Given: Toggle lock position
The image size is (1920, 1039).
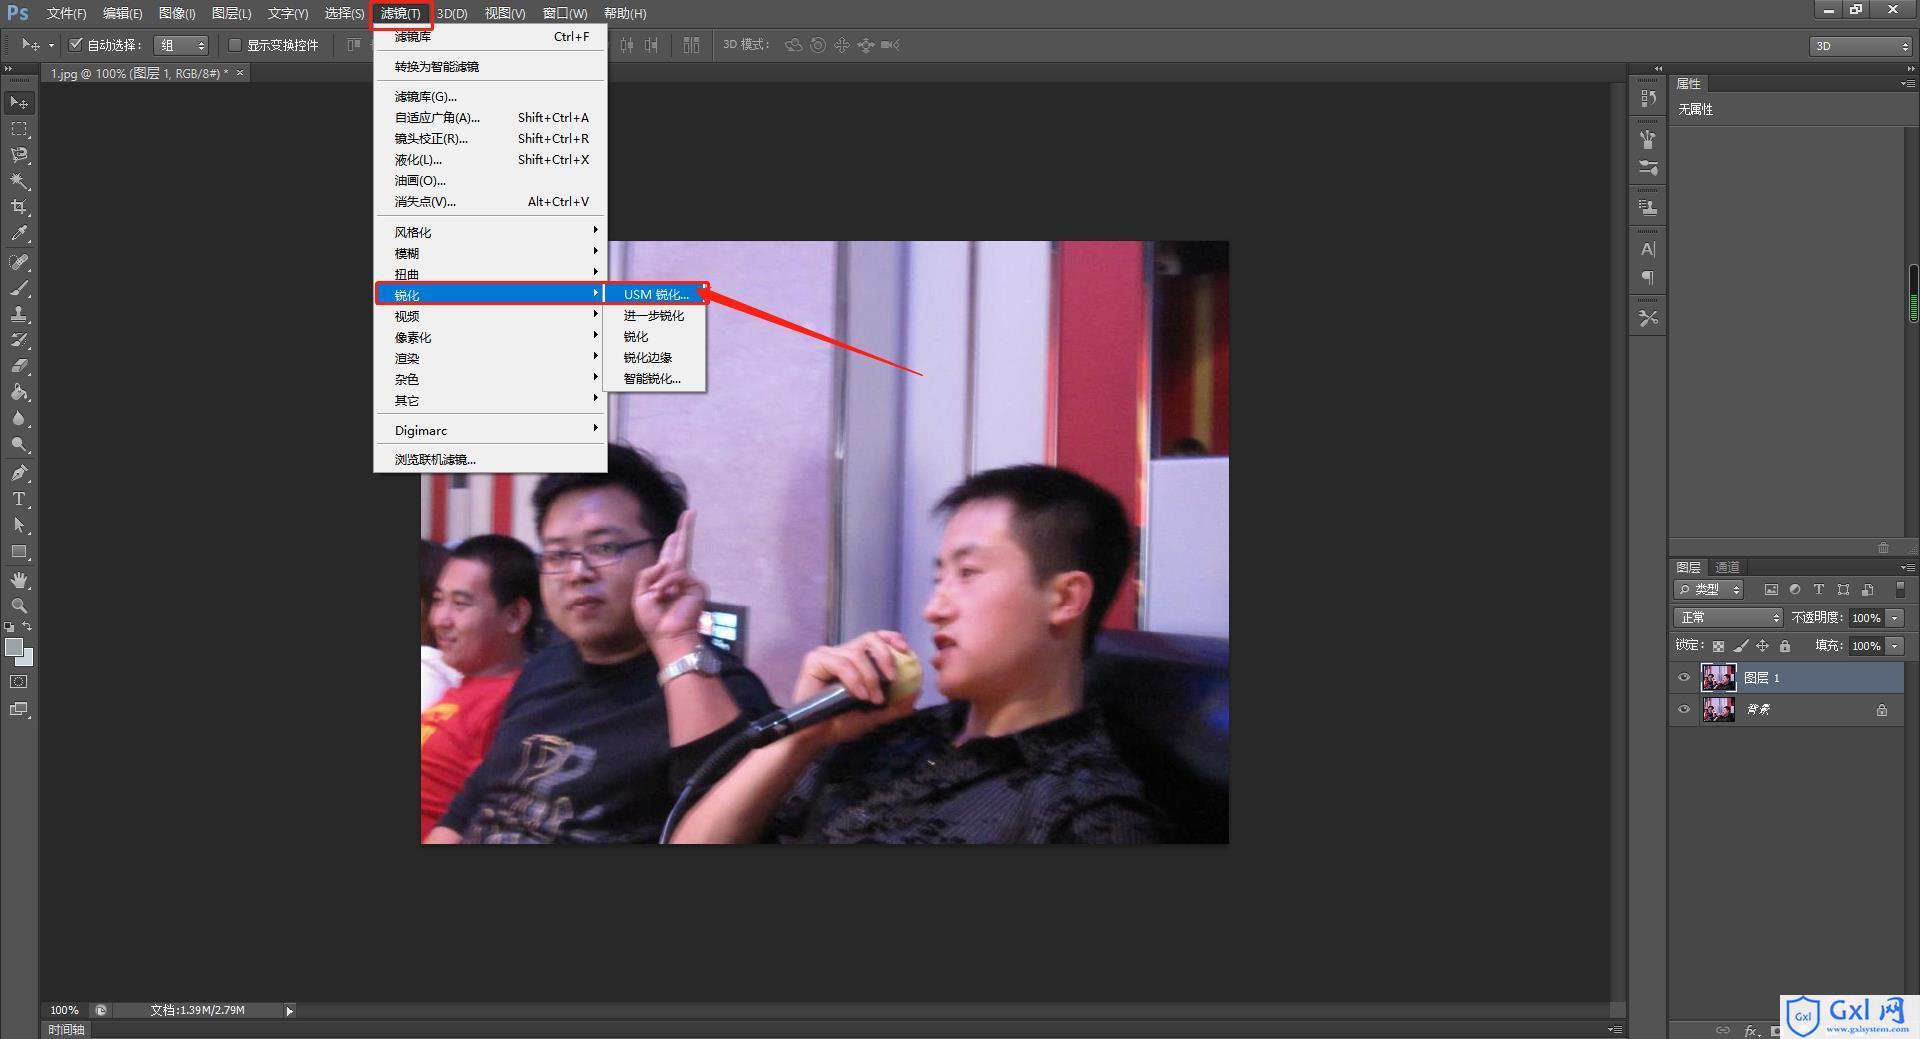Looking at the screenshot, I should [x=1763, y=646].
